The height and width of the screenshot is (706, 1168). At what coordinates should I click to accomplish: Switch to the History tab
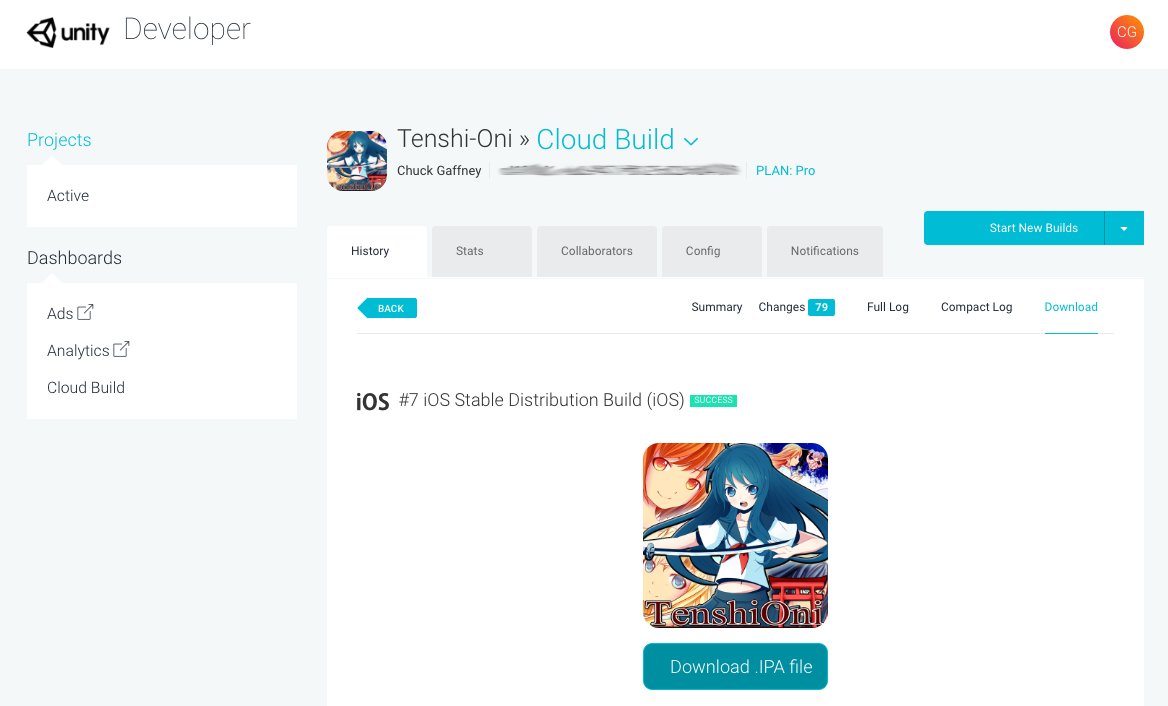tap(377, 252)
